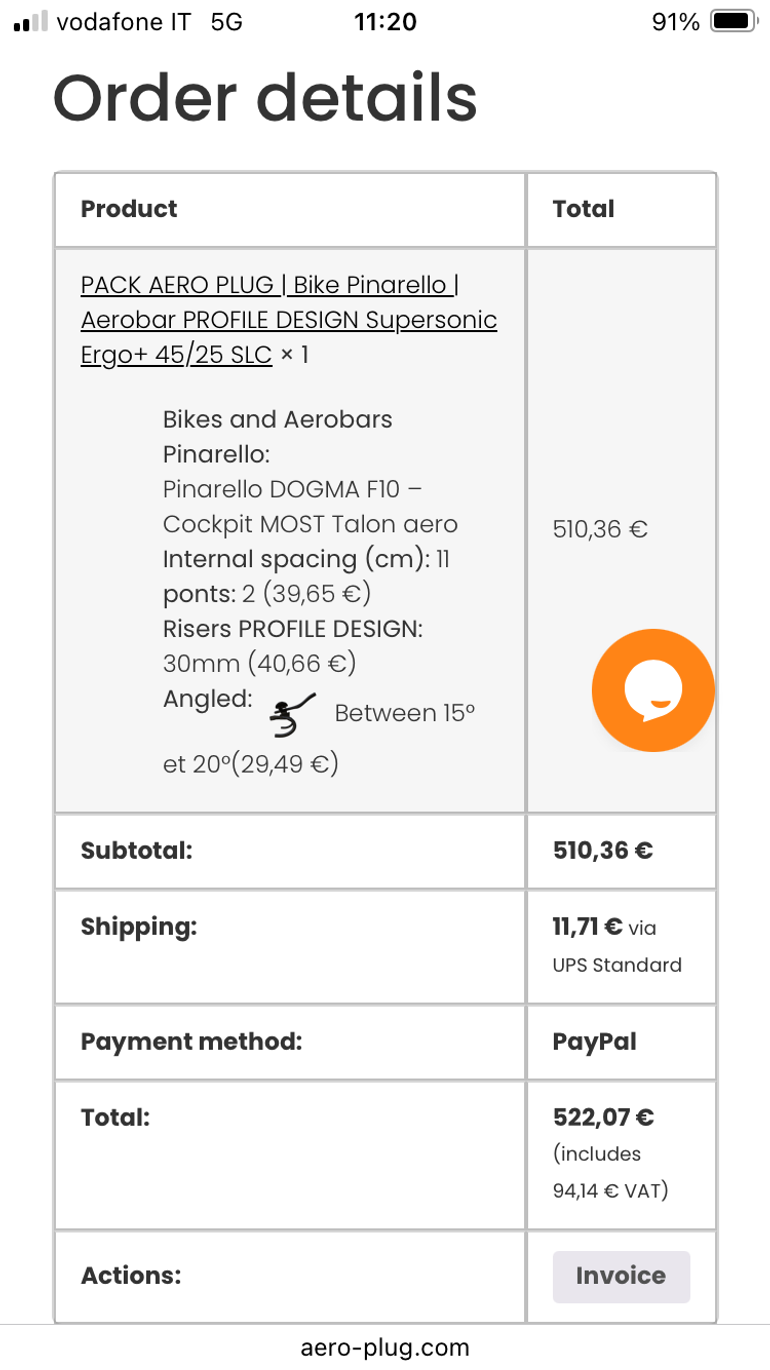Image resolution: width=770 pixels, height=1370 pixels.
Task: Tap the Risers PROFILE DESIGN option text
Action: point(293,629)
